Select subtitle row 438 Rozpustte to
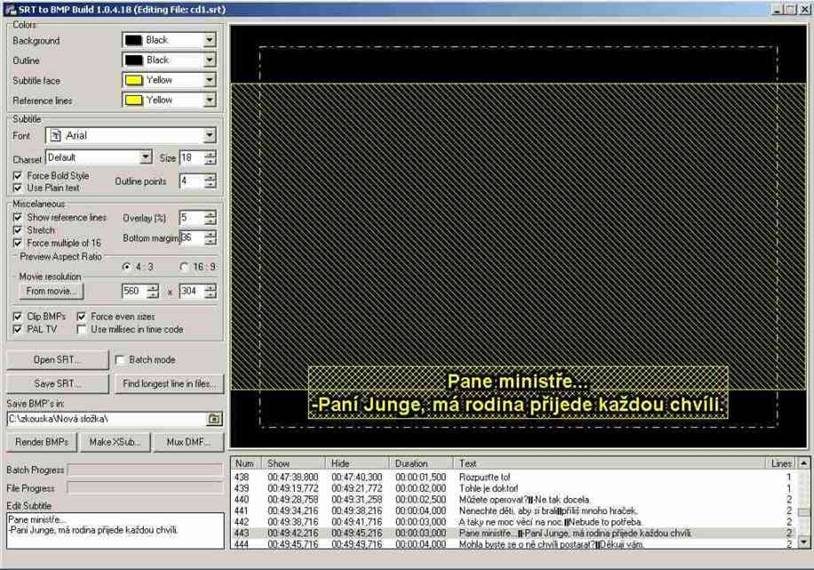814x570 pixels. (513, 477)
